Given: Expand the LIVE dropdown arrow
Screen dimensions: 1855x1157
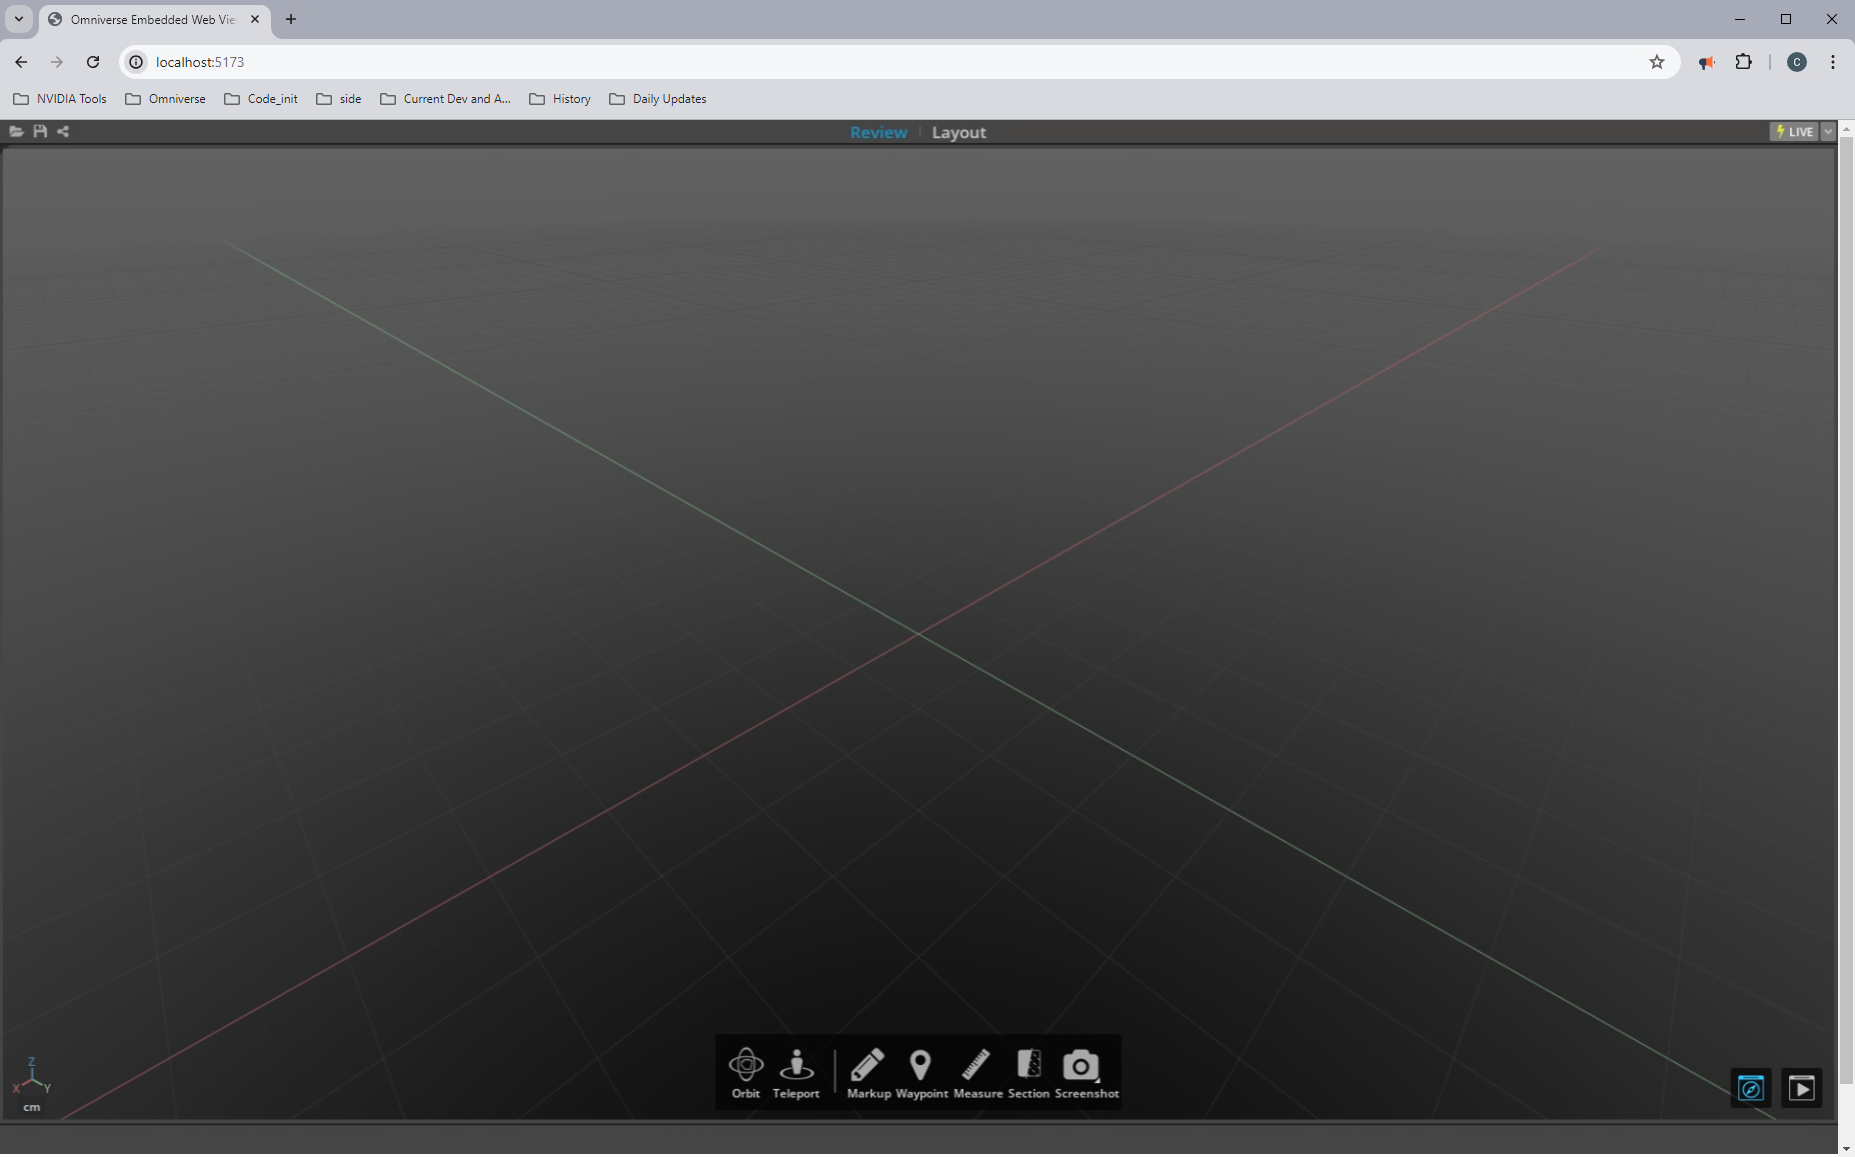Looking at the screenshot, I should click(1828, 131).
